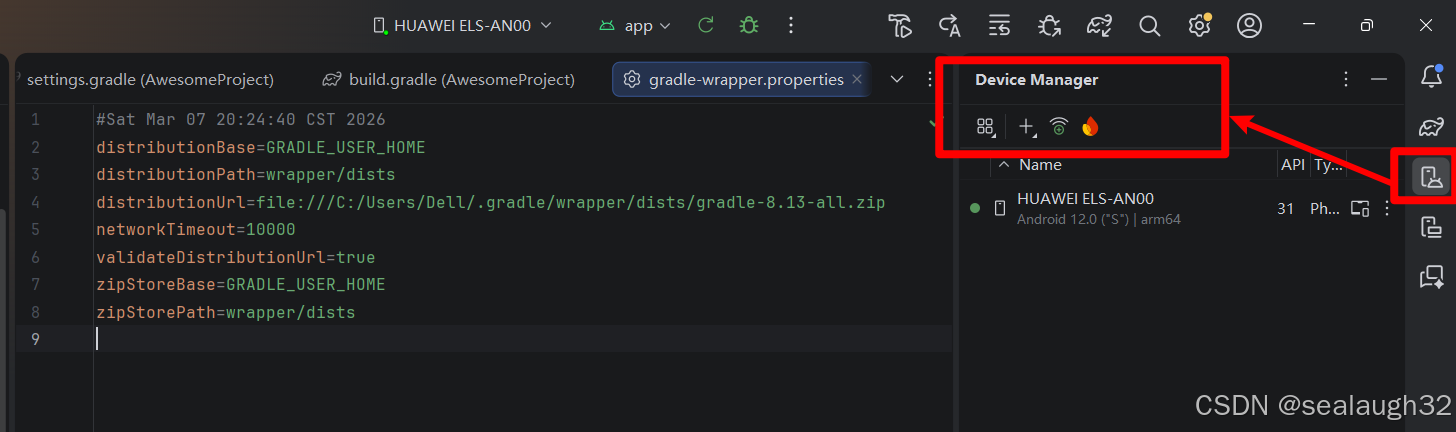The width and height of the screenshot is (1456, 432).
Task: Open editor tab options three-dot menu
Action: [x=930, y=79]
